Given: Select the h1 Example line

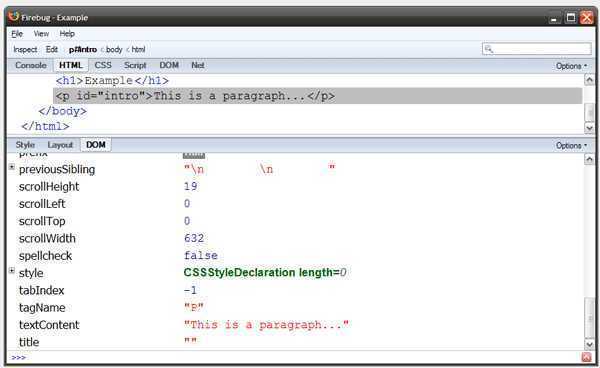Looking at the screenshot, I should click(x=112, y=81).
